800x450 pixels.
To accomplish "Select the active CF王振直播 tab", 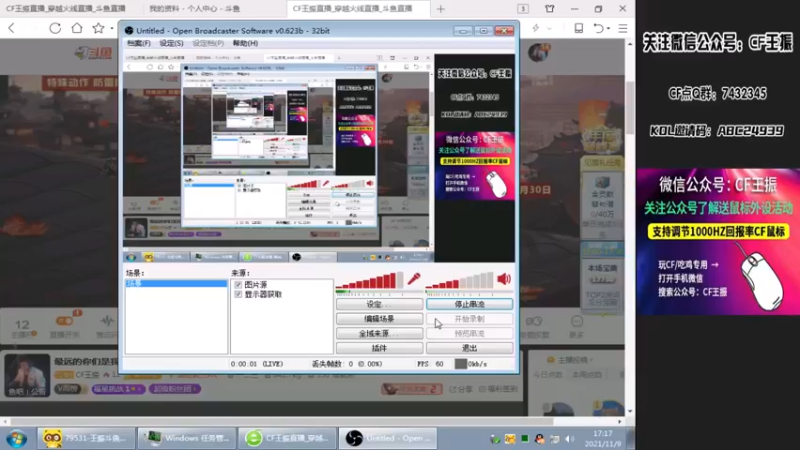I will [x=358, y=9].
